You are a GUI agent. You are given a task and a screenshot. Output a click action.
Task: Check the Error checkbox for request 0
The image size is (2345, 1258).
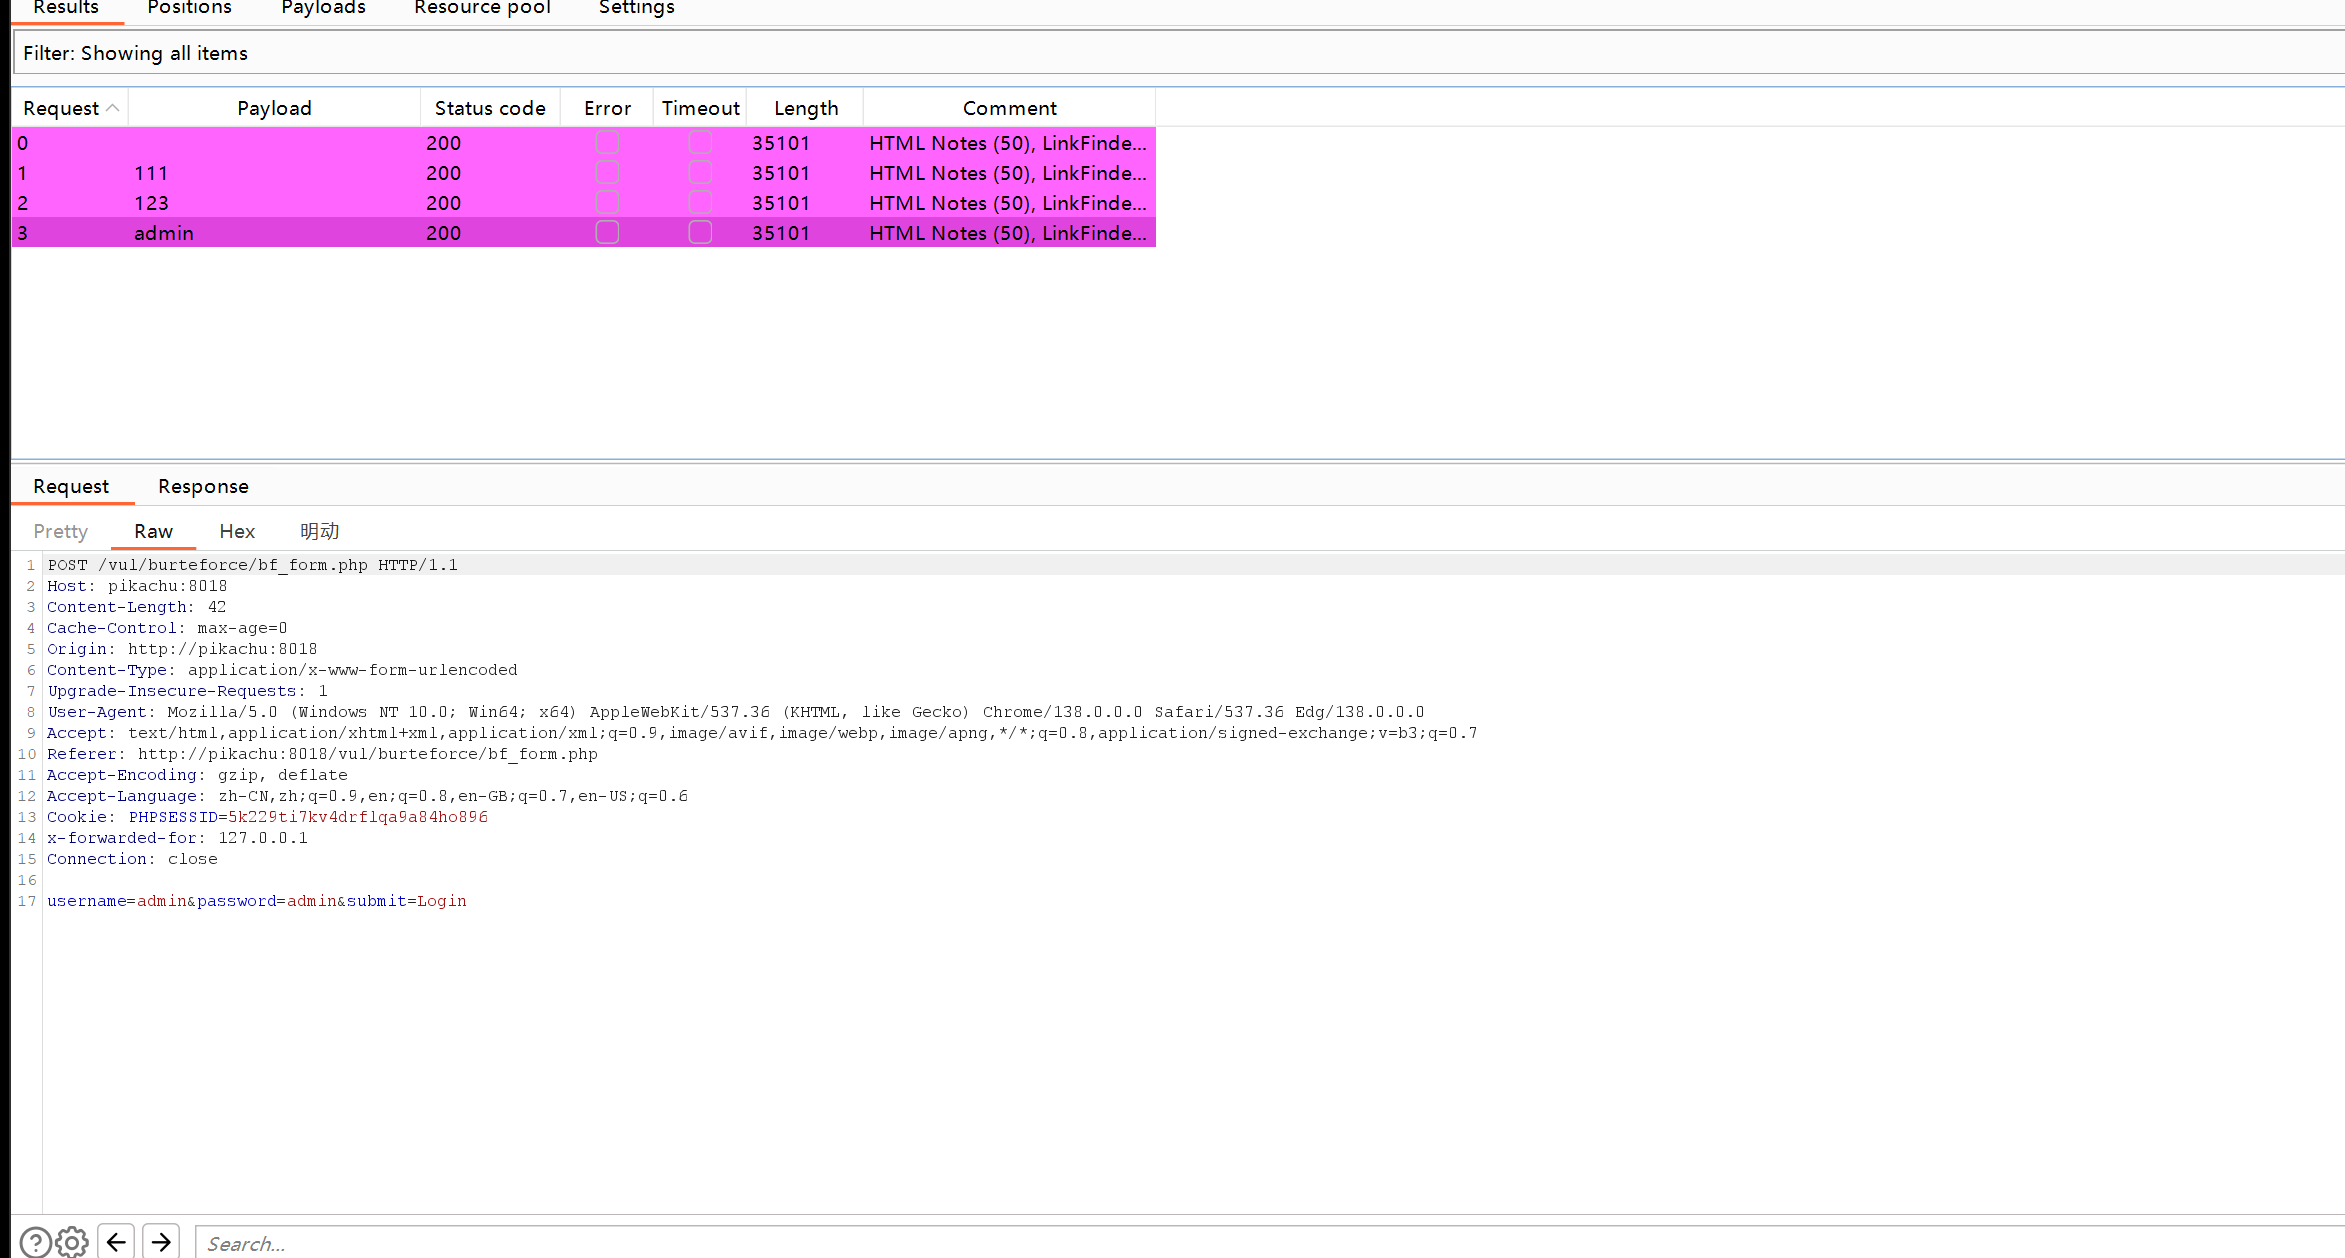coord(607,142)
